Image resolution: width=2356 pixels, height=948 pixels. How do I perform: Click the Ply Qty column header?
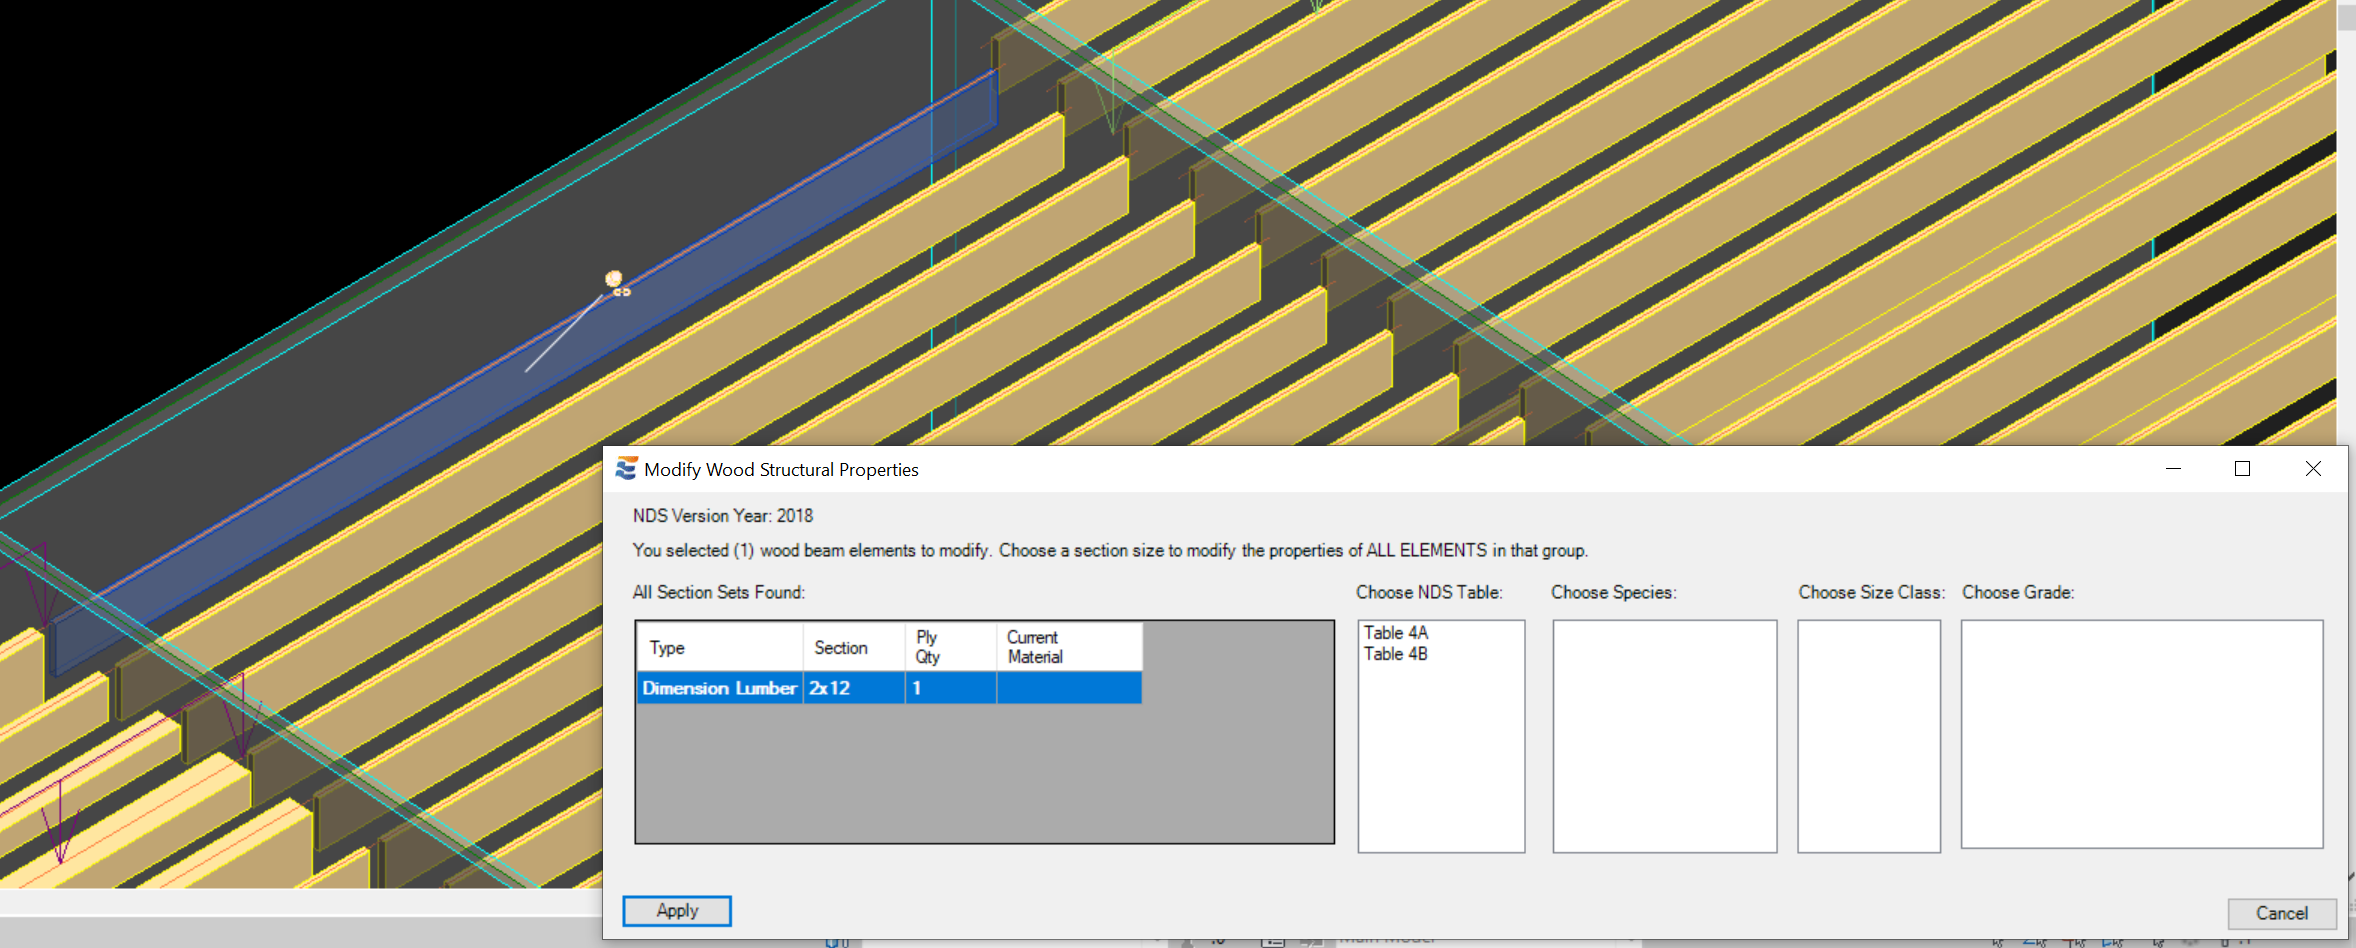pyautogui.click(x=950, y=647)
